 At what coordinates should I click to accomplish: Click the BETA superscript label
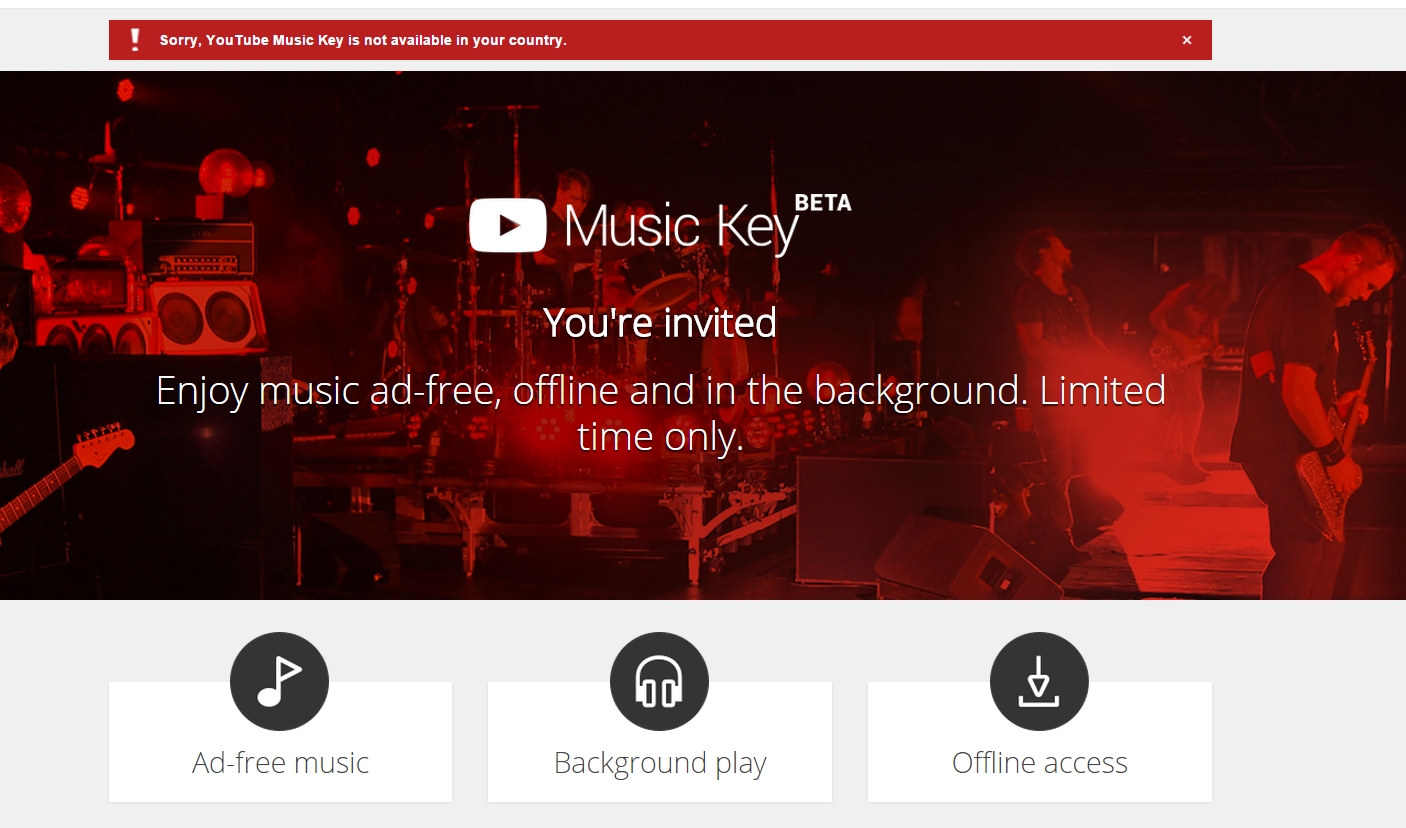[x=823, y=202]
